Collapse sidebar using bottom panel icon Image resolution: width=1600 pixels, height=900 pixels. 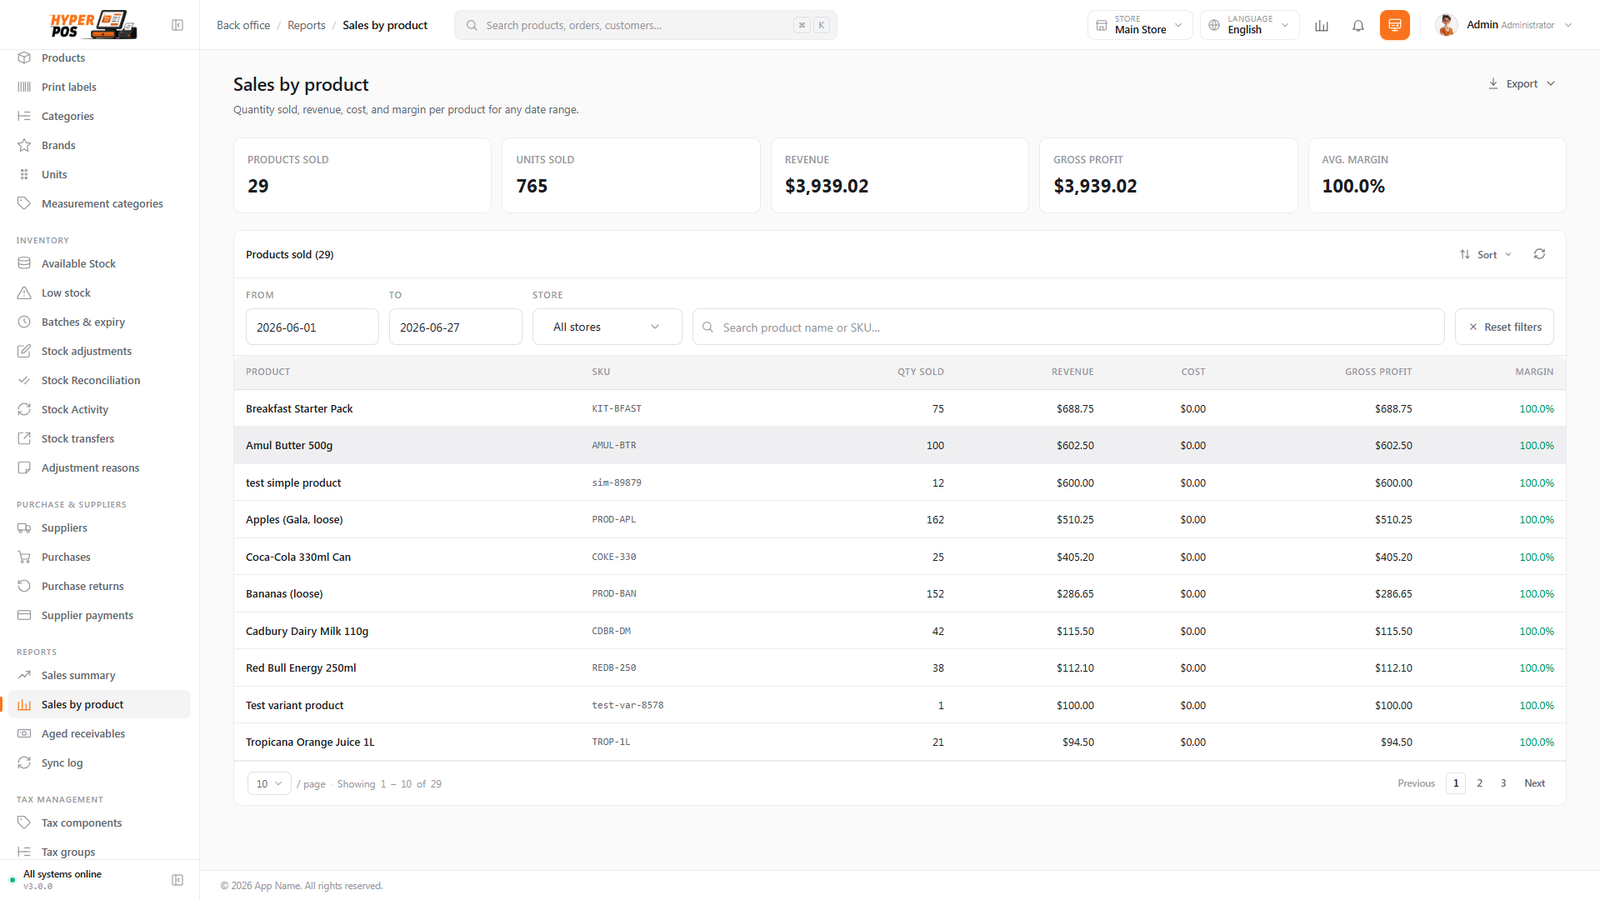177,880
